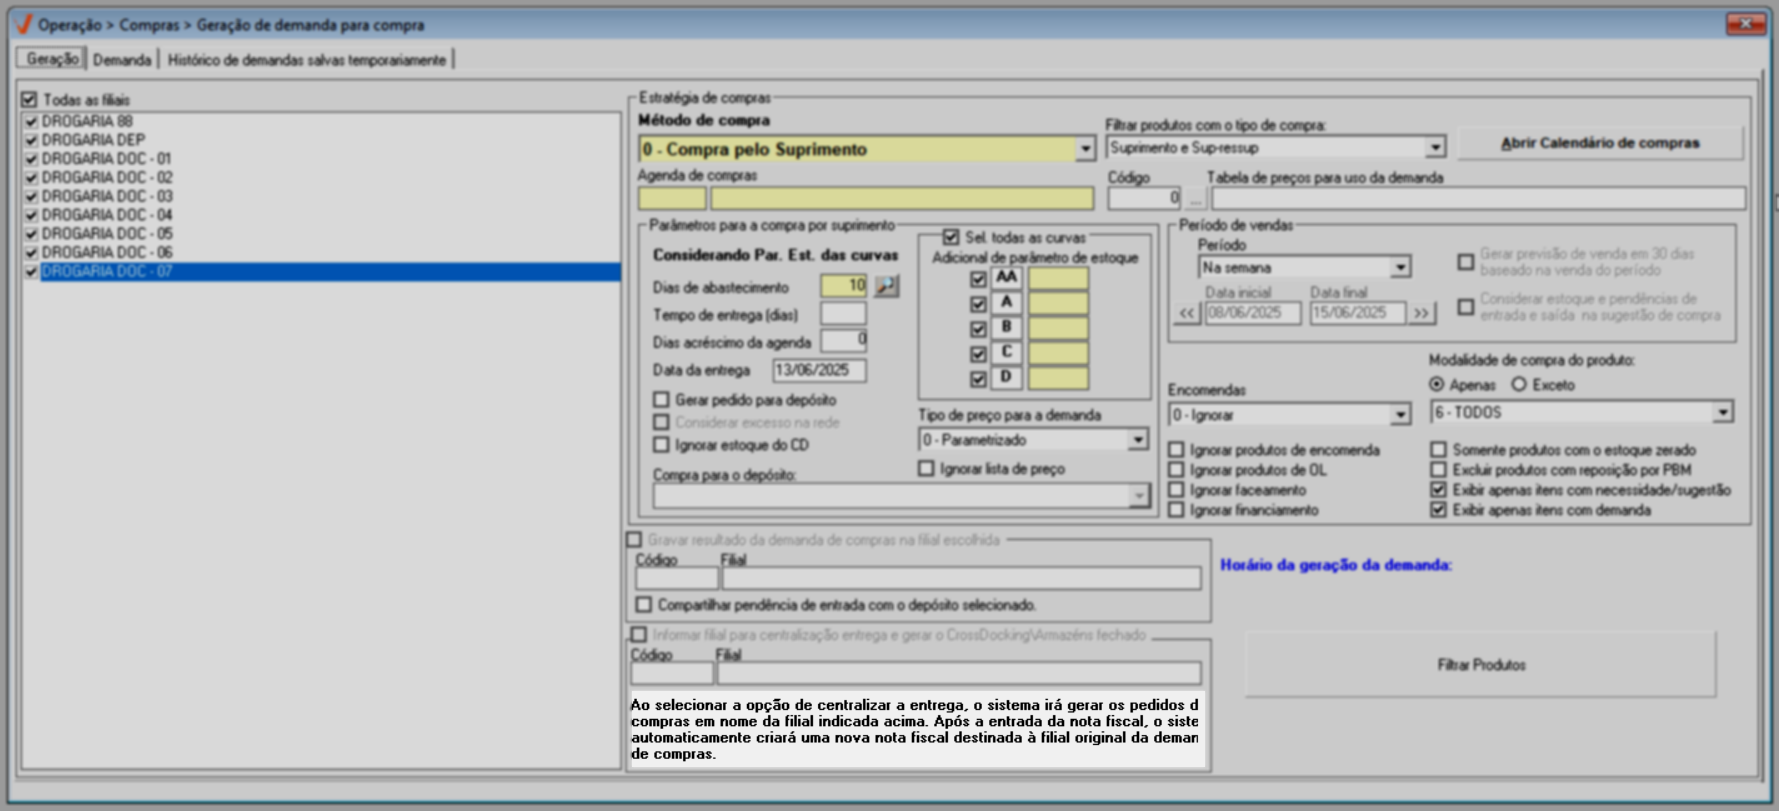Click the application logo in the title bar
Viewport: 1779px width, 811px height.
pyautogui.click(x=24, y=24)
